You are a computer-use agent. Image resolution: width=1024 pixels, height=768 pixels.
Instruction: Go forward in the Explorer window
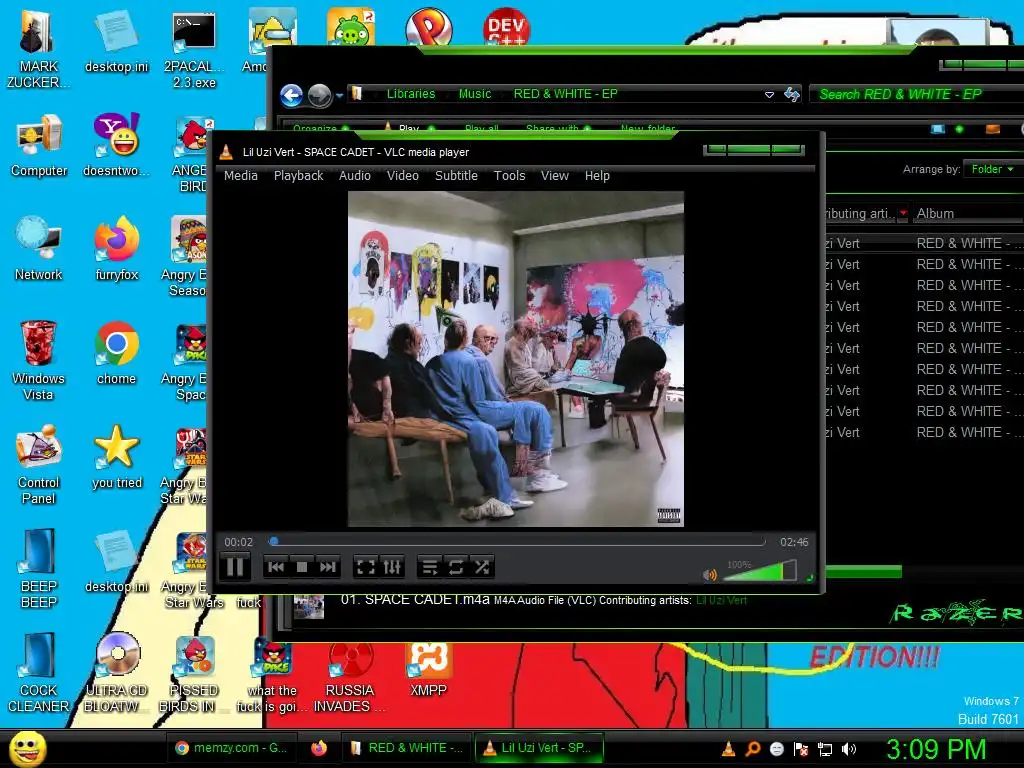tap(319, 95)
